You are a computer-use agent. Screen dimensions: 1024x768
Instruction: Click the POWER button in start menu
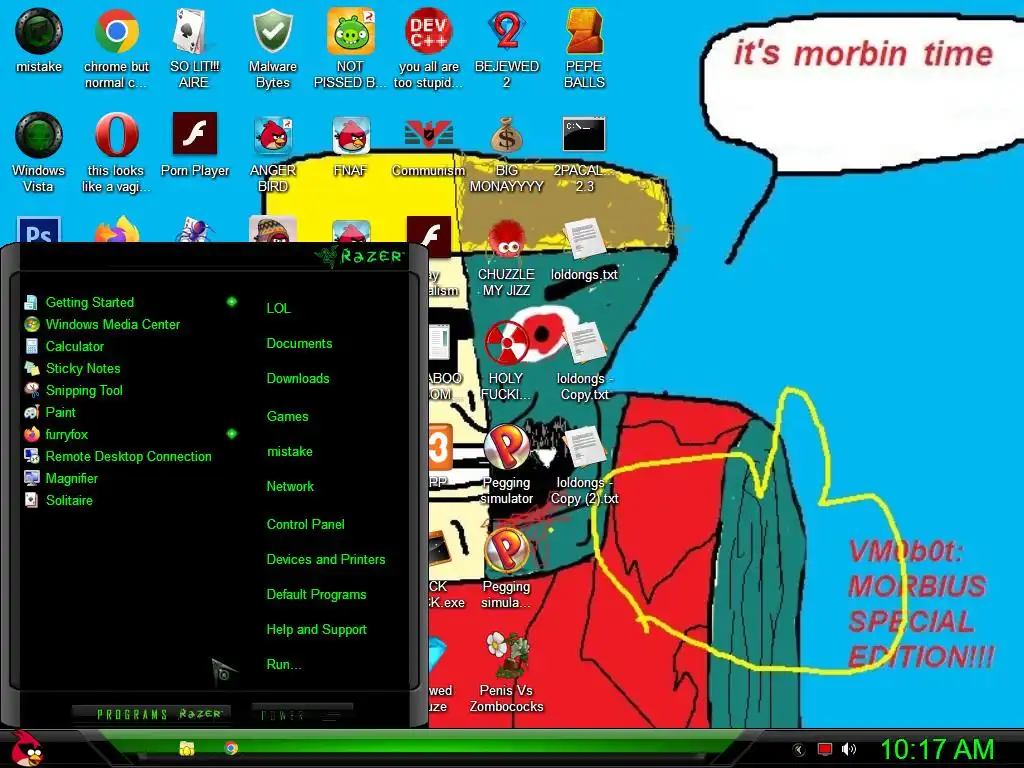click(x=301, y=715)
